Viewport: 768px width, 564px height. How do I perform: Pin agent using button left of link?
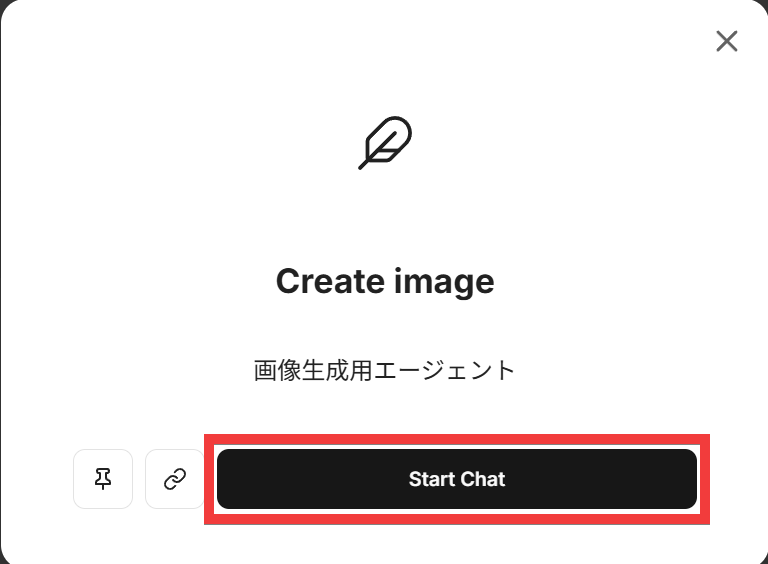tap(103, 479)
